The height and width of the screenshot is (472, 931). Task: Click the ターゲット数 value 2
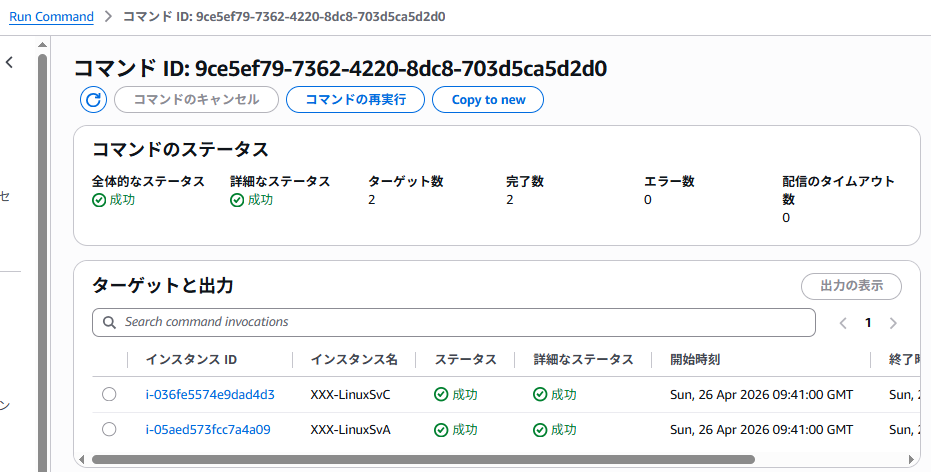[372, 200]
